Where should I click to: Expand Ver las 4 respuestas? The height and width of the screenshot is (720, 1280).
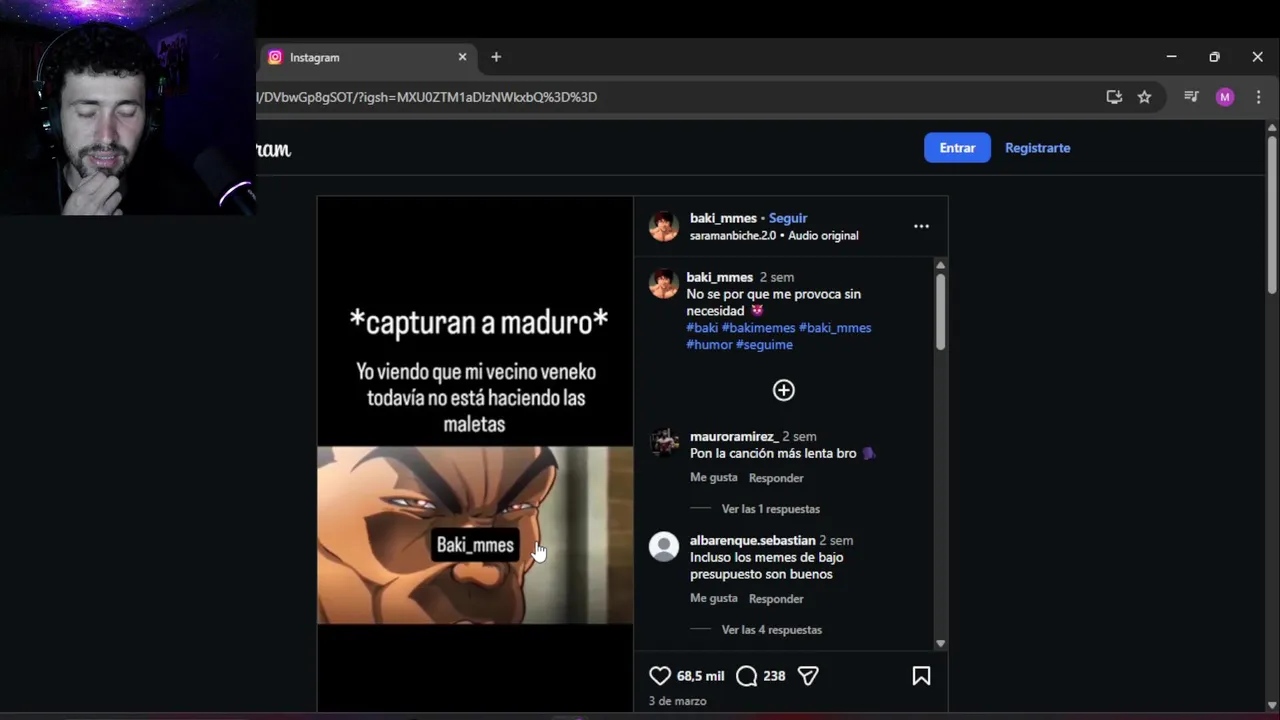pos(772,630)
